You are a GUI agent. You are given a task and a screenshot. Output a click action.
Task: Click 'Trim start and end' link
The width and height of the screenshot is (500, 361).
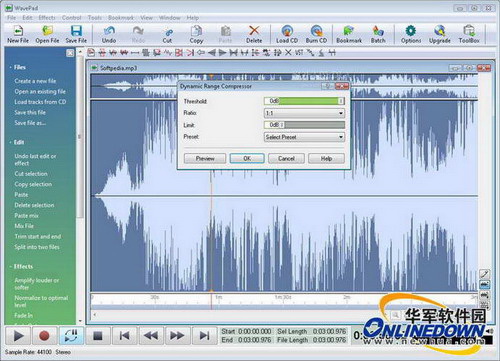[x=38, y=237]
